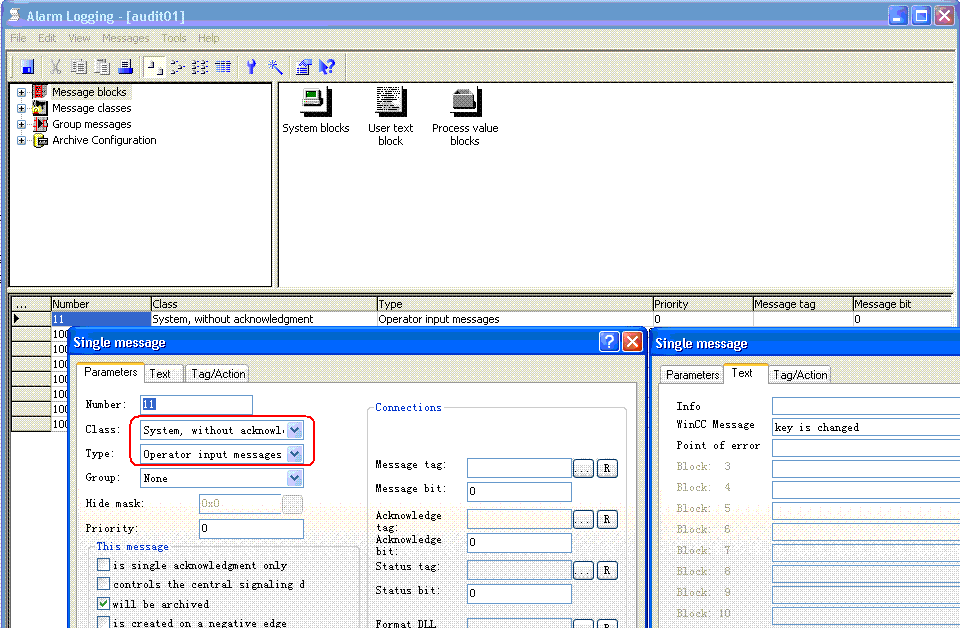
Task: Switch to large icons view in toolbar
Action: [x=155, y=67]
